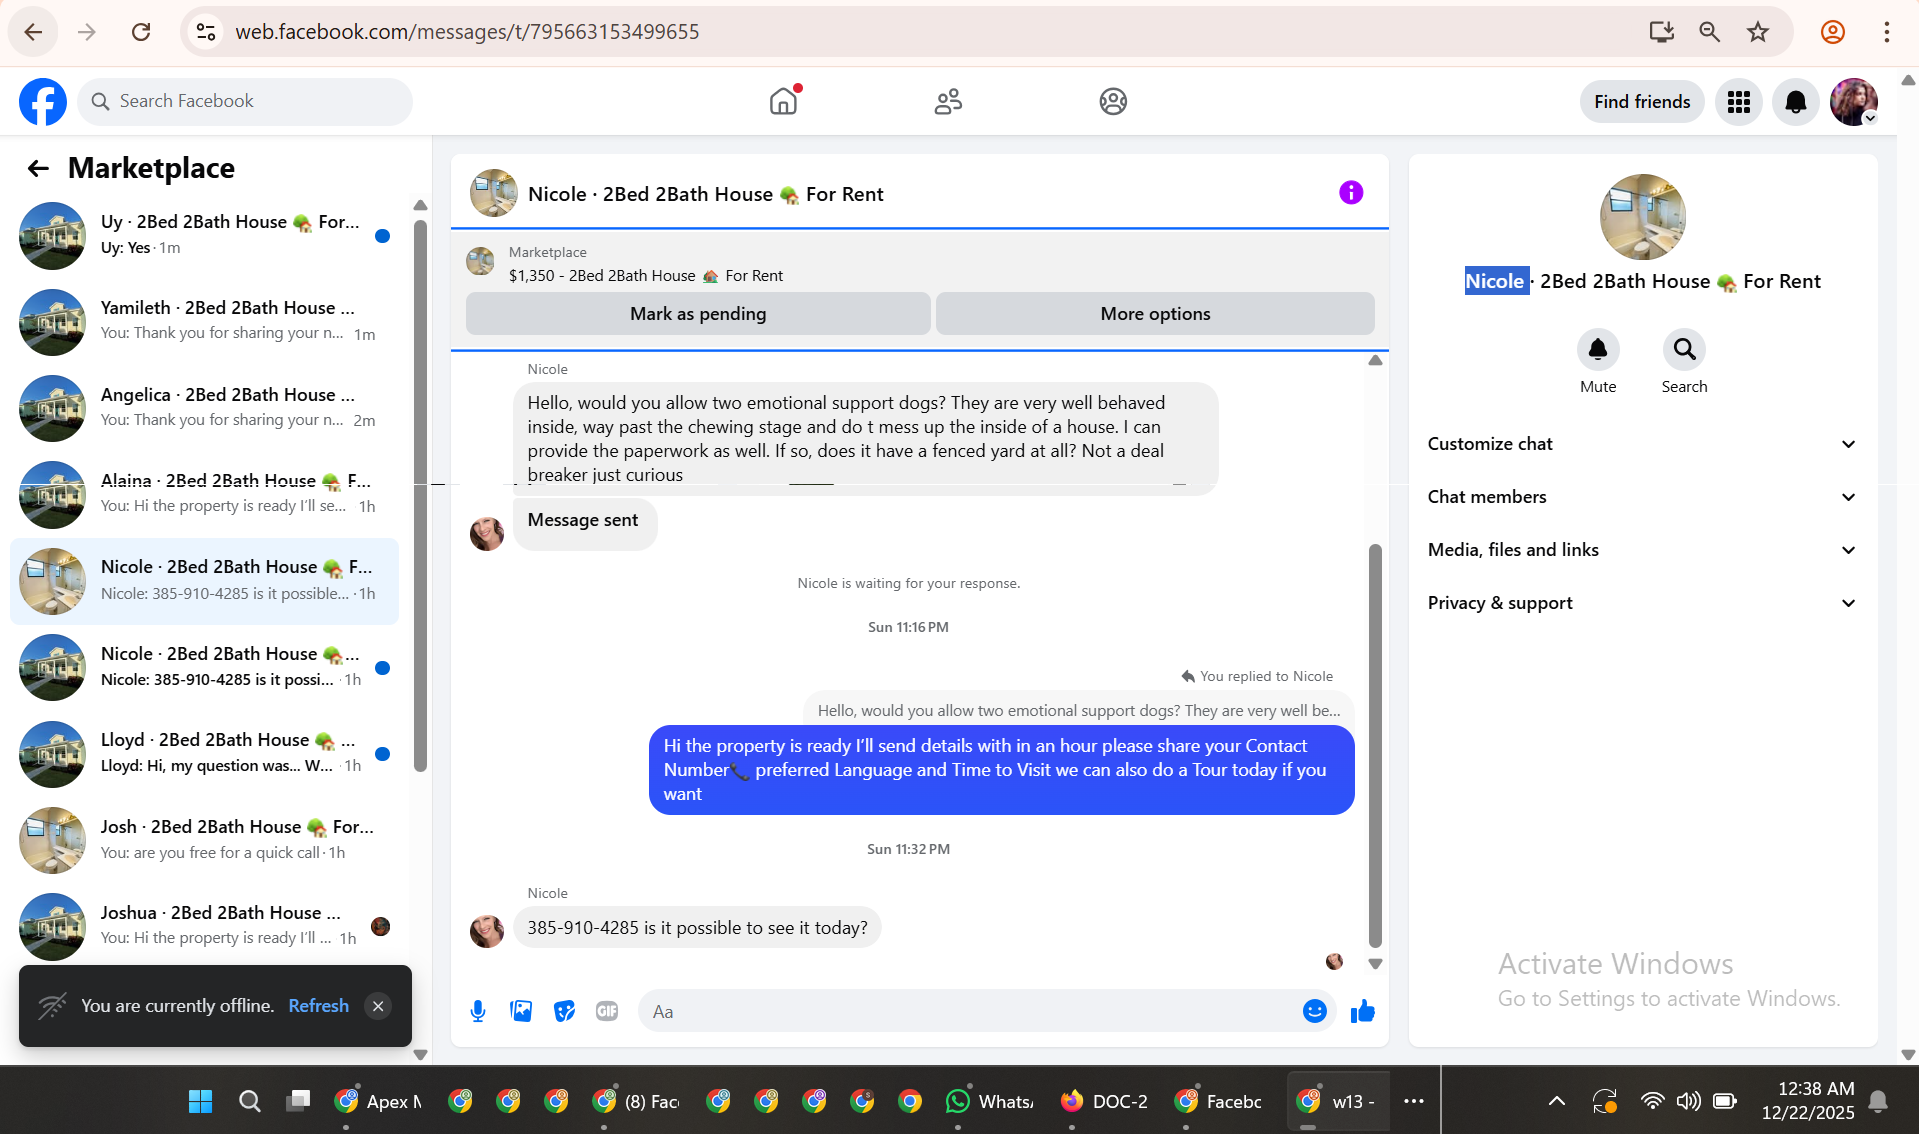Image resolution: width=1919 pixels, height=1134 pixels.
Task: Click the Facebook logo icon
Action: pyautogui.click(x=43, y=101)
